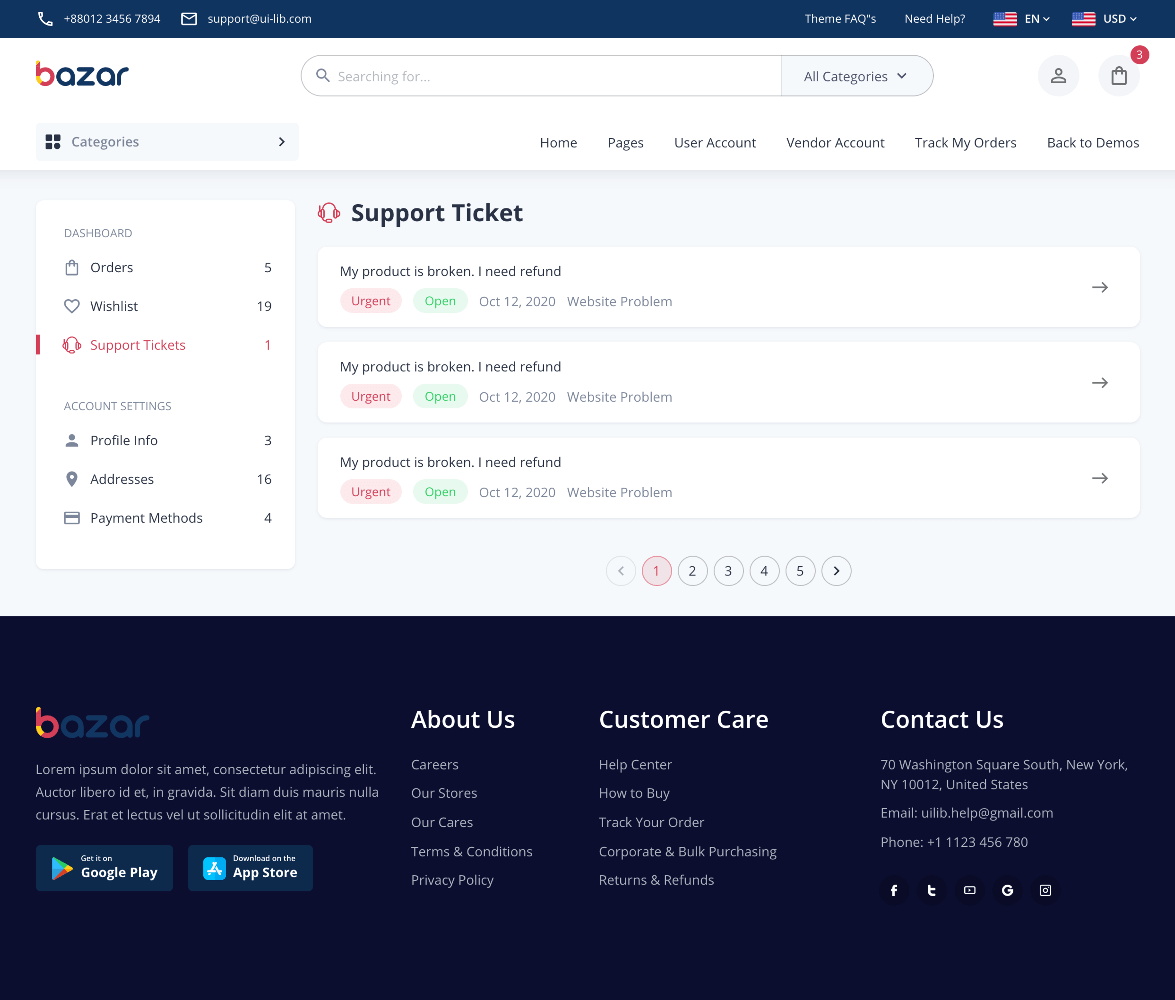
Task: Expand the All Categories dropdown
Action: 856,76
